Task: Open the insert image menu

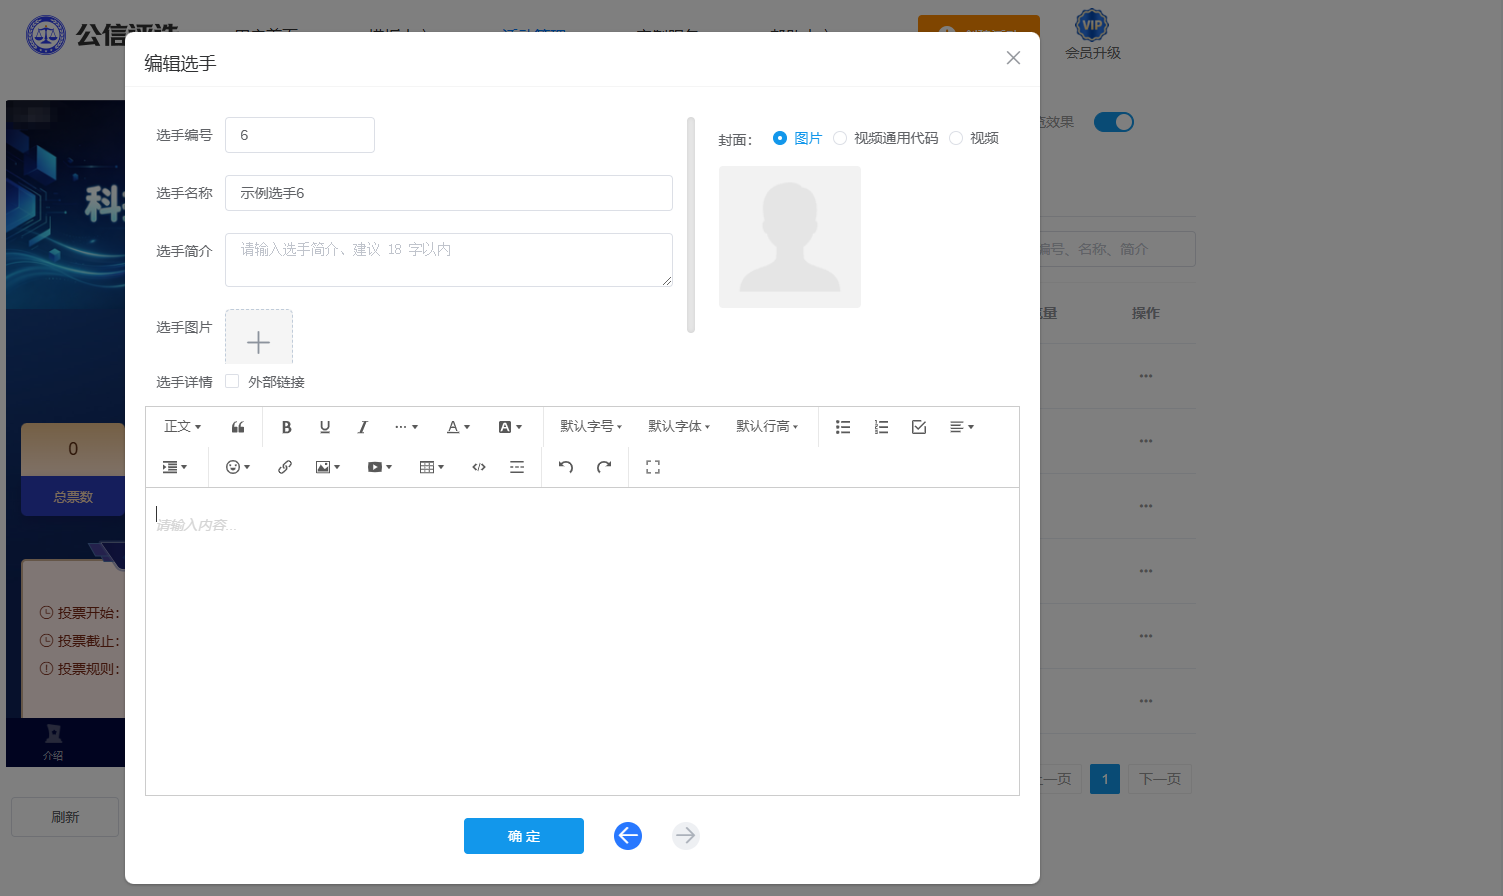Action: coord(328,467)
